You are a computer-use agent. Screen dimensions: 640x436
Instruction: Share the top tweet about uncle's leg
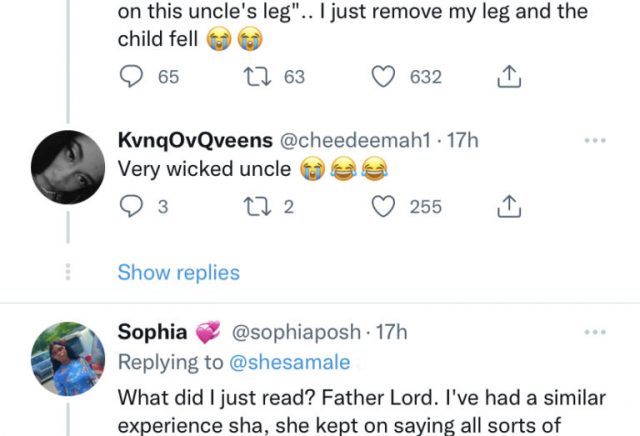pos(508,76)
